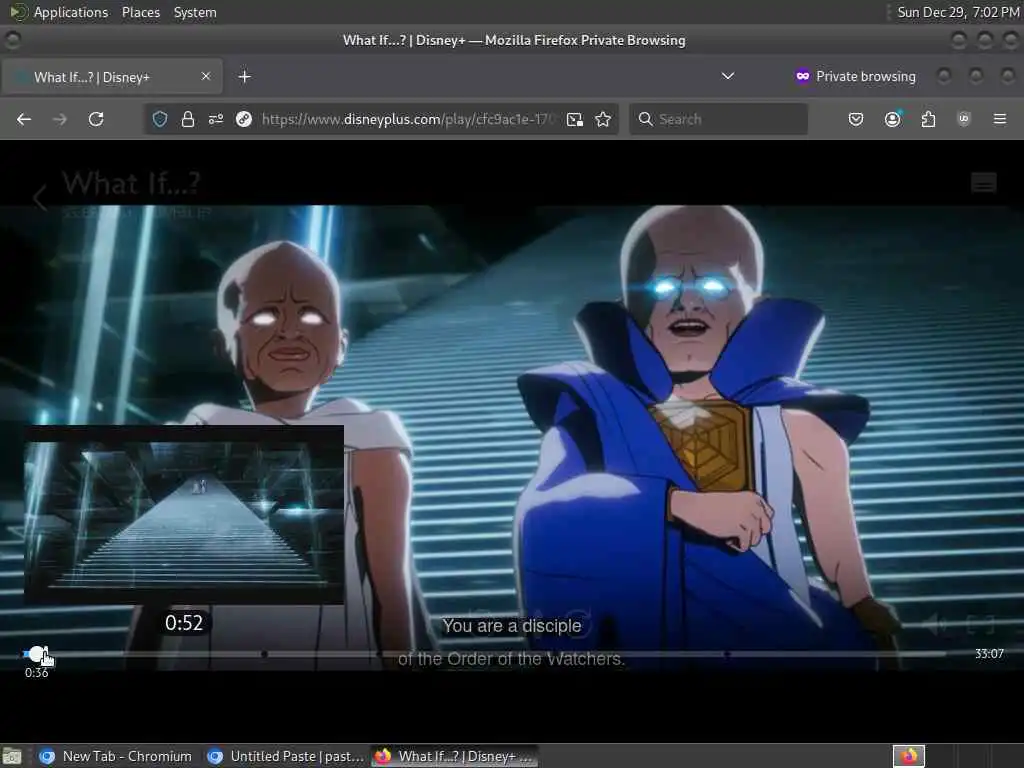Click the Private browsing indicator
Viewport: 1024px width, 768px height.
[x=855, y=76]
